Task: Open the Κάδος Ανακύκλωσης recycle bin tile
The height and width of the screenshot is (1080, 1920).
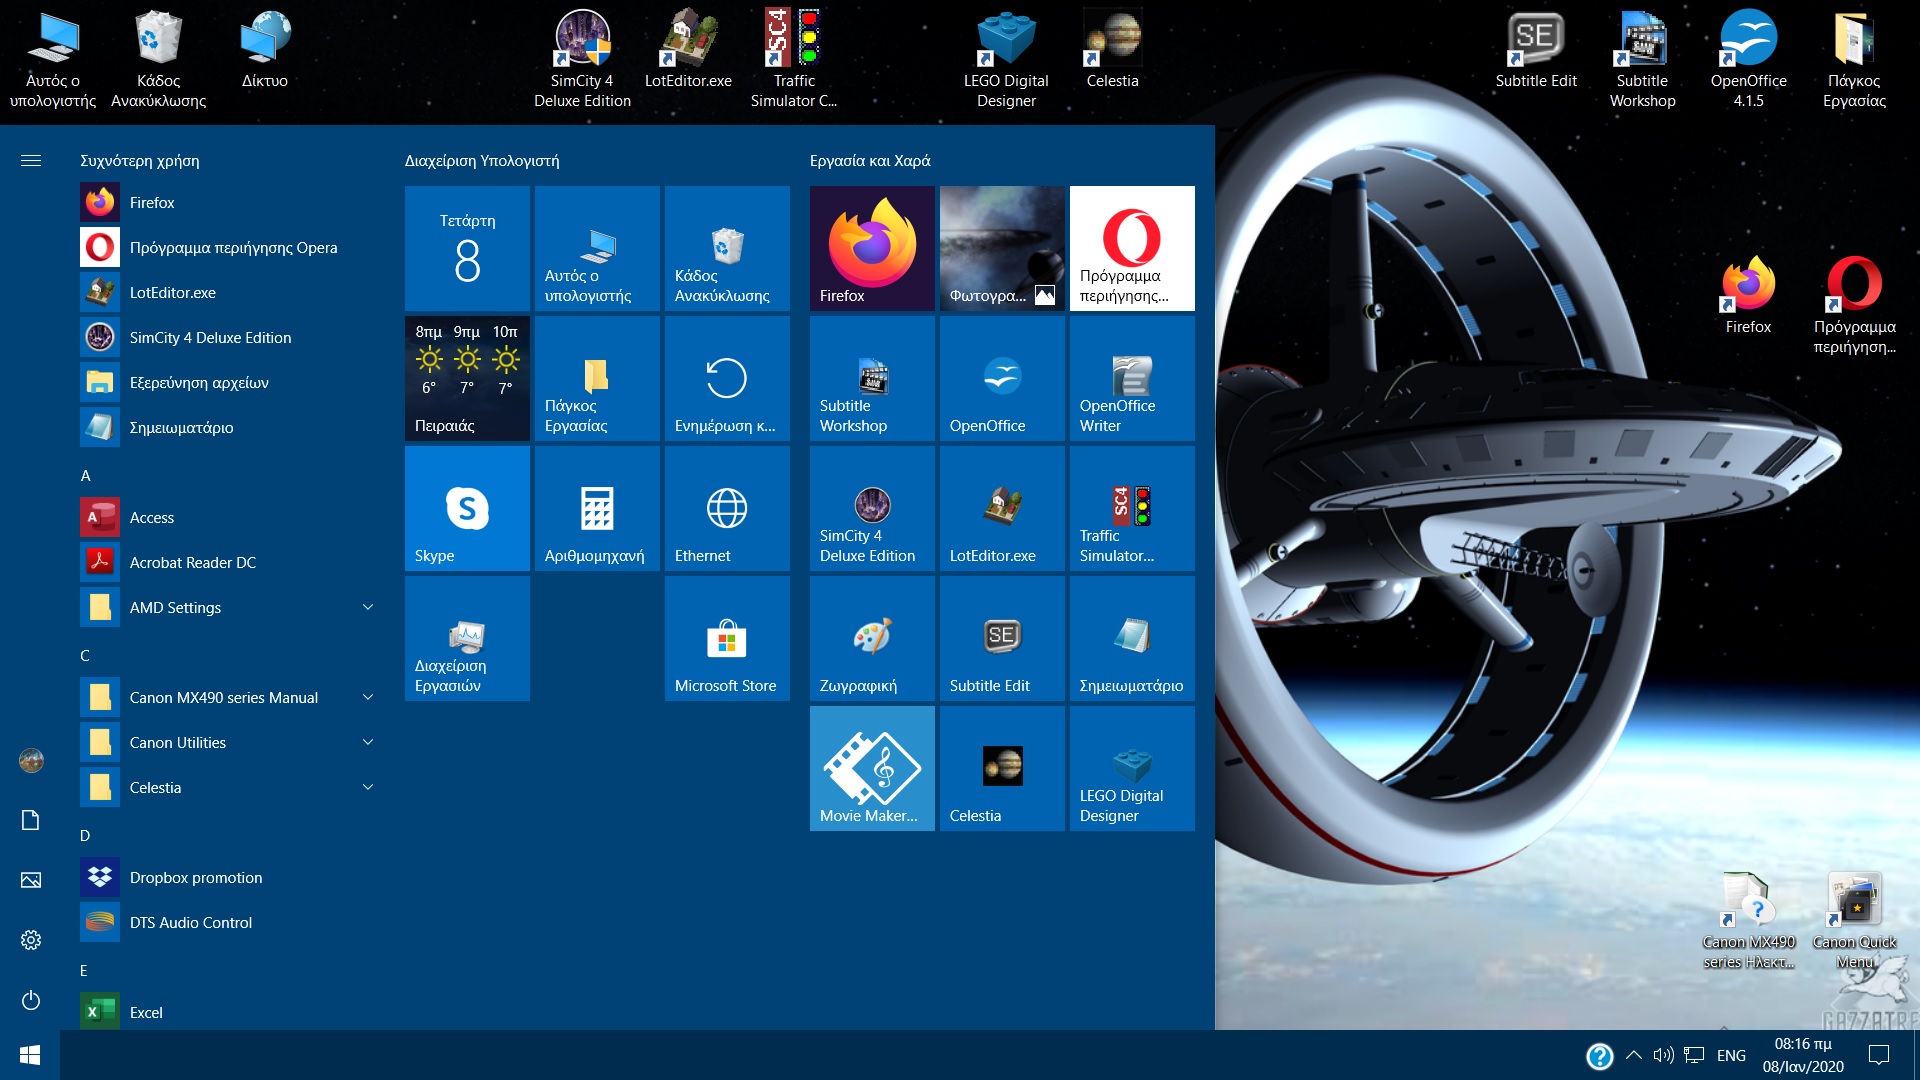Action: coord(727,248)
